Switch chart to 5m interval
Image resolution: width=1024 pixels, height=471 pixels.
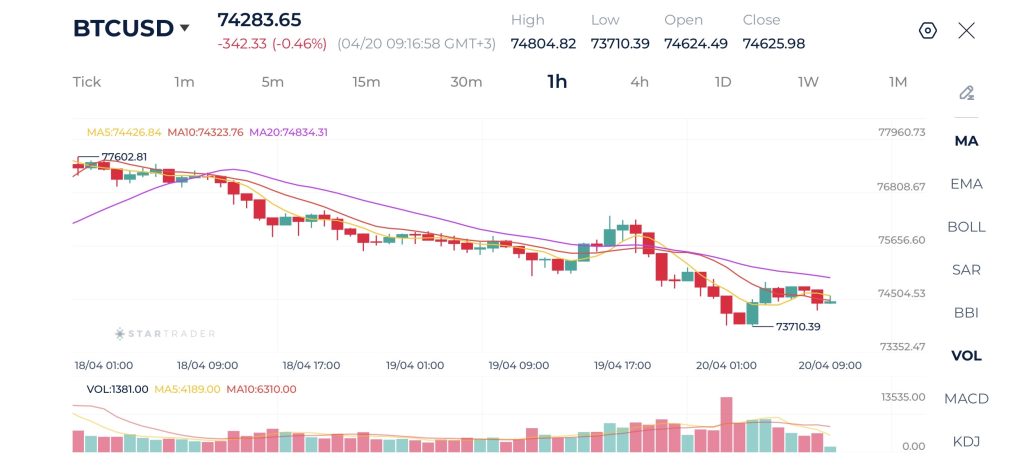pyautogui.click(x=272, y=82)
